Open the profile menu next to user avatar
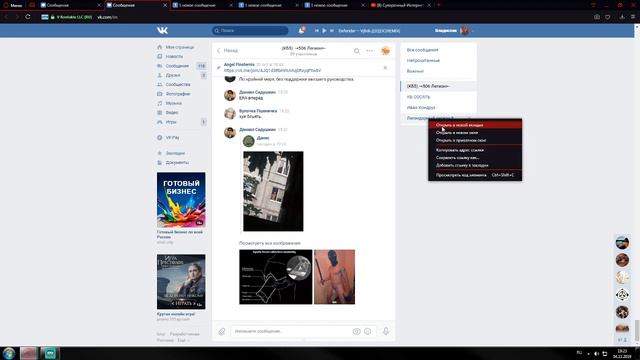 tap(473, 31)
